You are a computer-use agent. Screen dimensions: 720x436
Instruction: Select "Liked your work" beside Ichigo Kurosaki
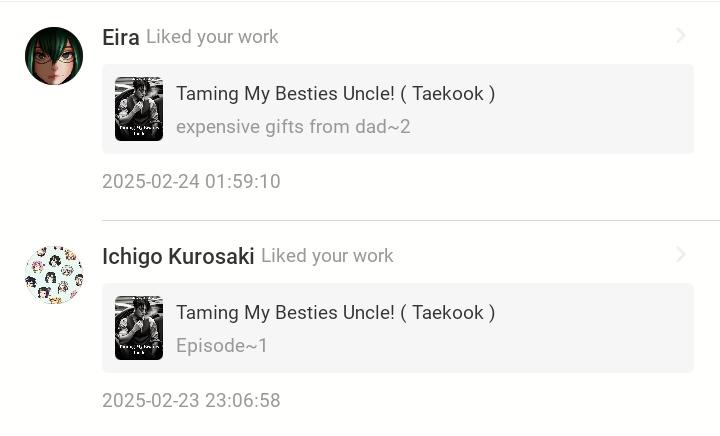pyautogui.click(x=327, y=256)
